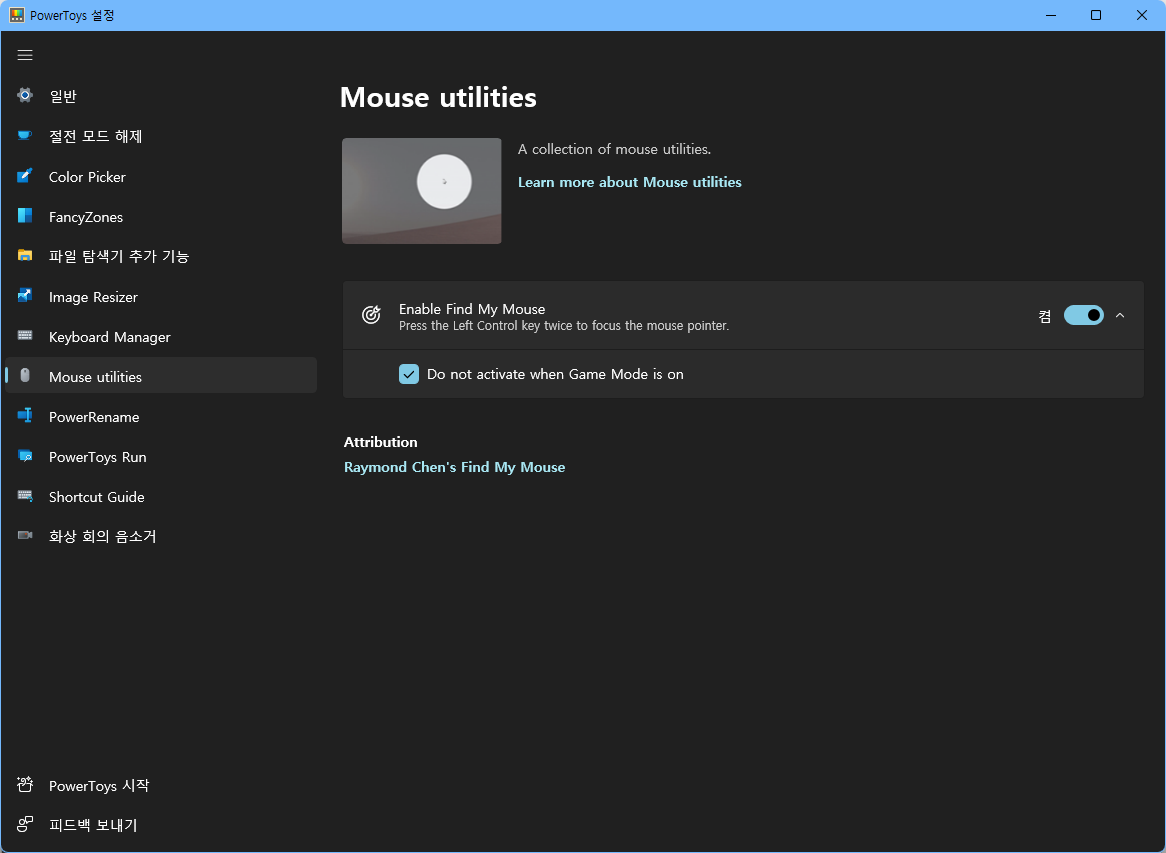Screen dimensions: 1166x853
Task: Click the camera icon for 화상 회의 음소거
Action: point(25,535)
